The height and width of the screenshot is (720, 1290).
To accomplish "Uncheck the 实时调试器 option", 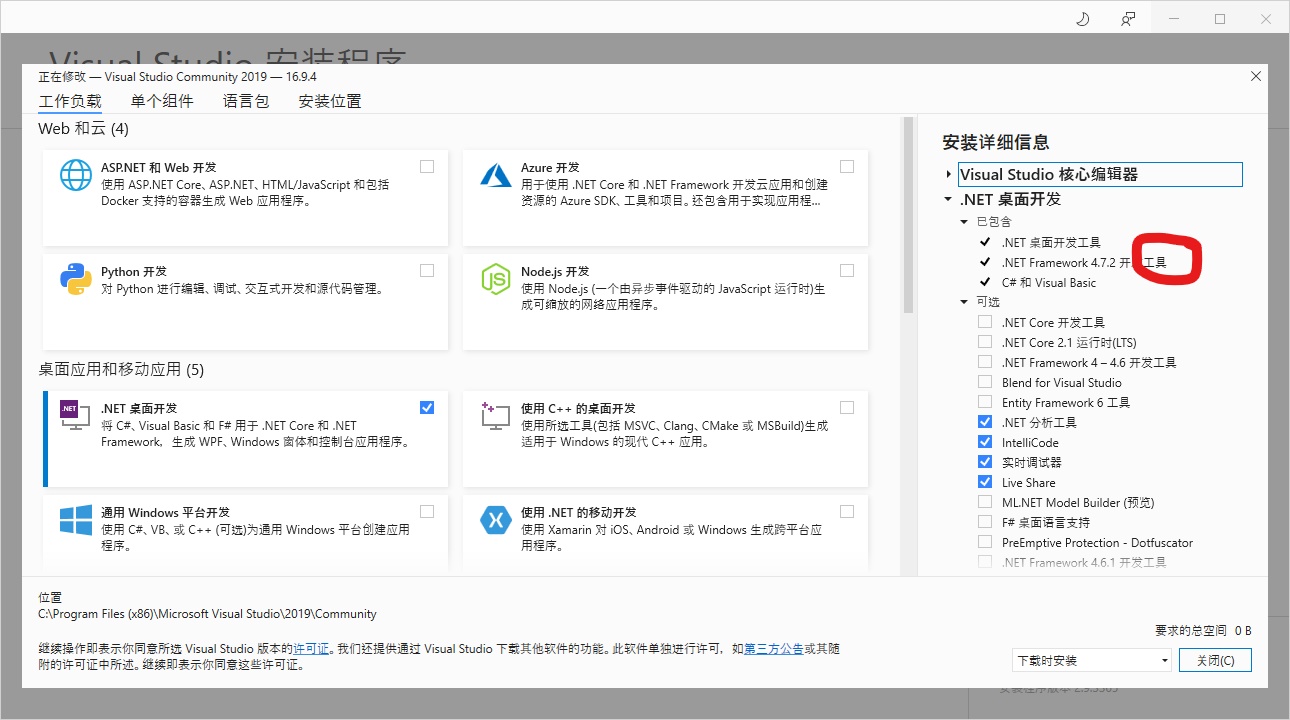I will [x=985, y=462].
